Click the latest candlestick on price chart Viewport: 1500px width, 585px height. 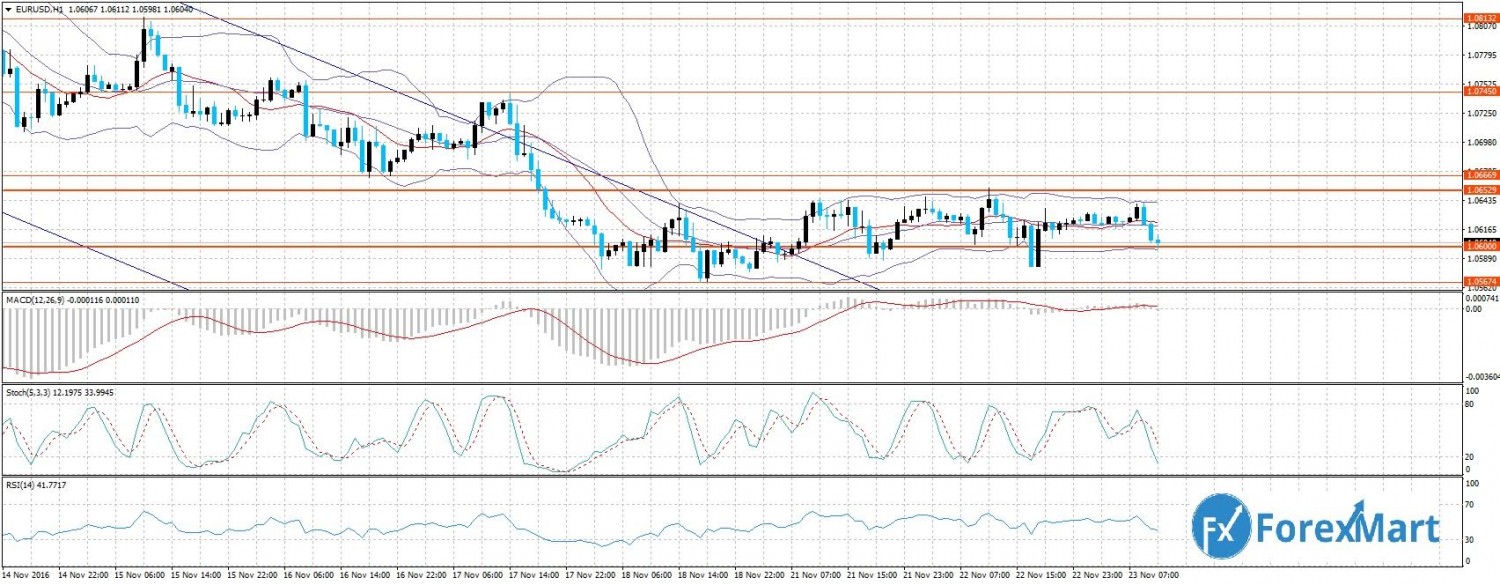(1158, 240)
